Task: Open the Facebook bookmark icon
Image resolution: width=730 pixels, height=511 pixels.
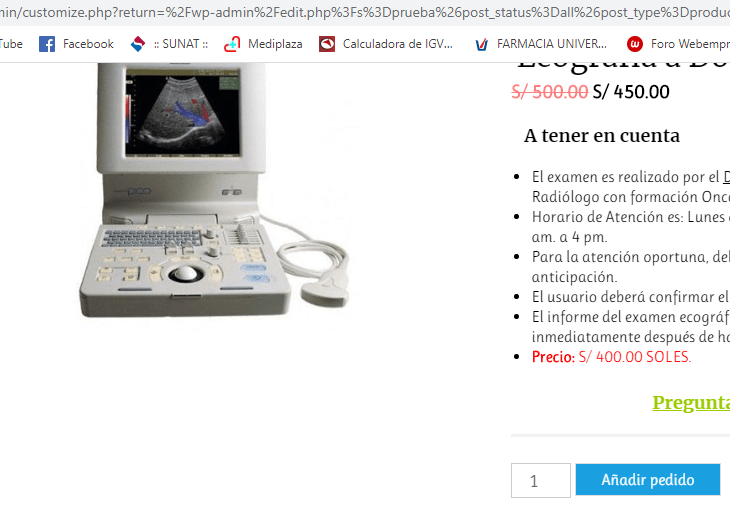Action: click(x=47, y=44)
